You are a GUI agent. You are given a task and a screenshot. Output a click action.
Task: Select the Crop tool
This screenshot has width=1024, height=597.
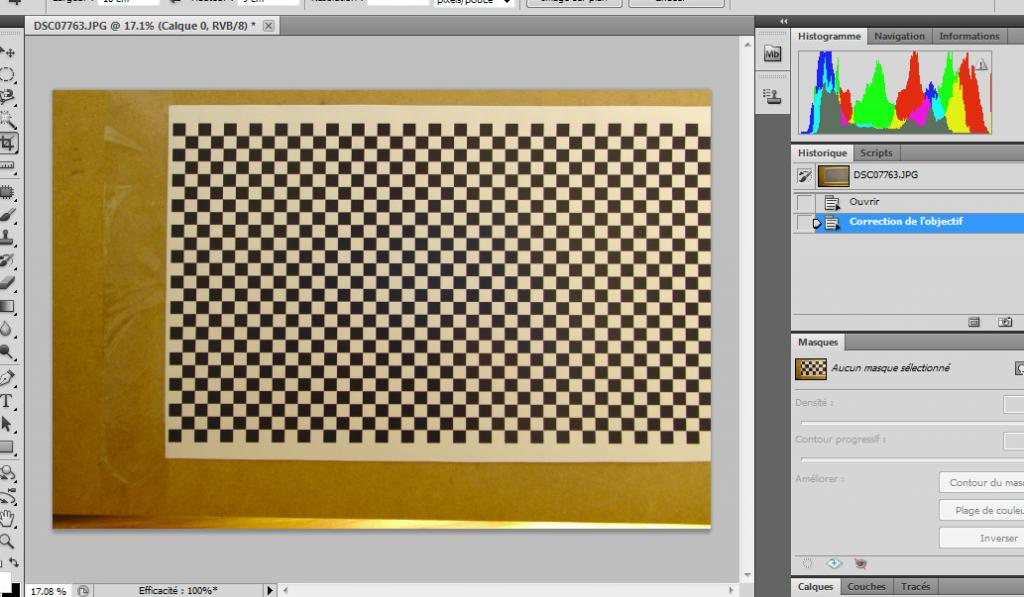point(8,143)
